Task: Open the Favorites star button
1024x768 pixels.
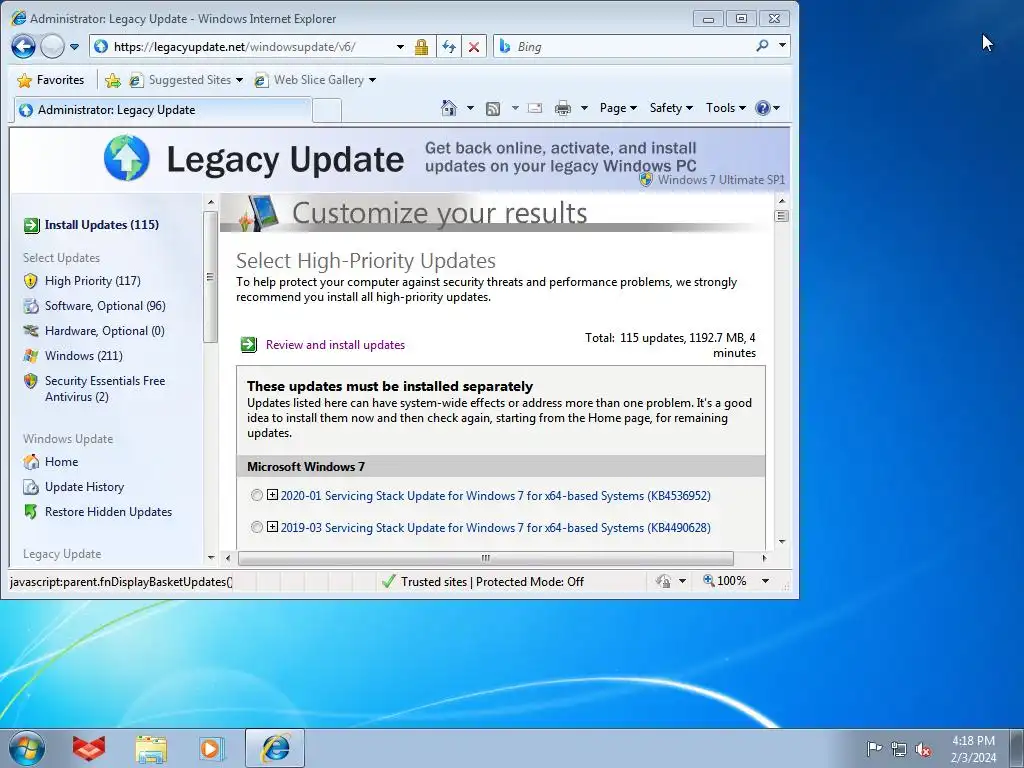Action: point(51,80)
